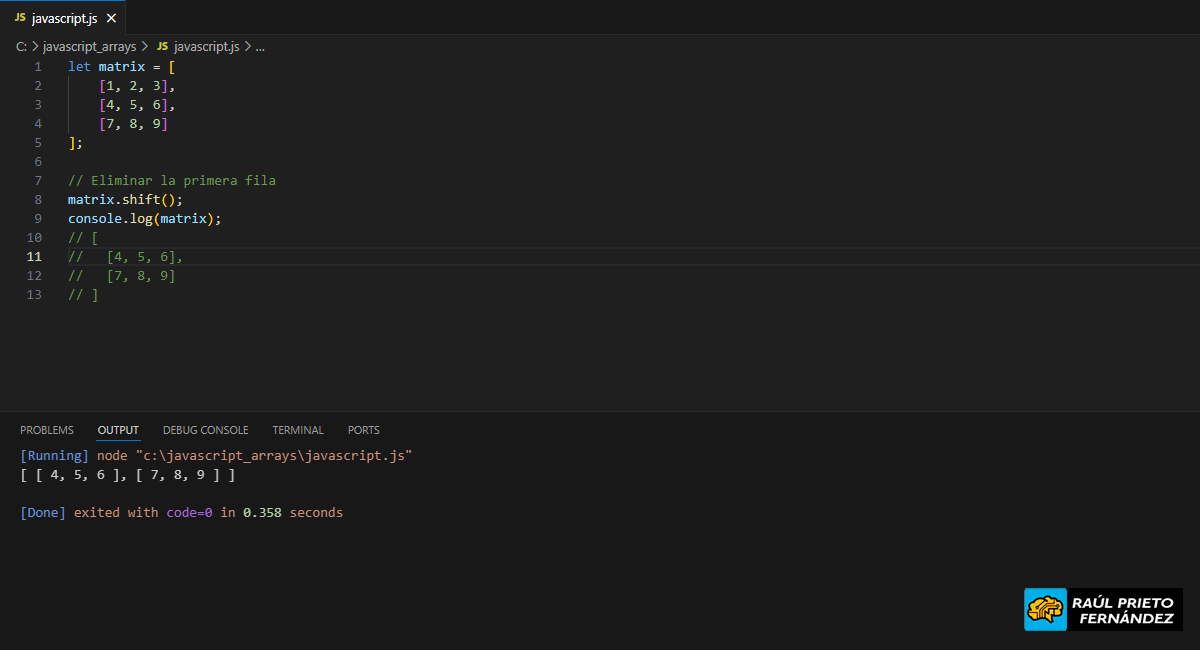Expand the breadcrumb ellipsis symbol list
The height and width of the screenshot is (650, 1200).
click(x=260, y=46)
